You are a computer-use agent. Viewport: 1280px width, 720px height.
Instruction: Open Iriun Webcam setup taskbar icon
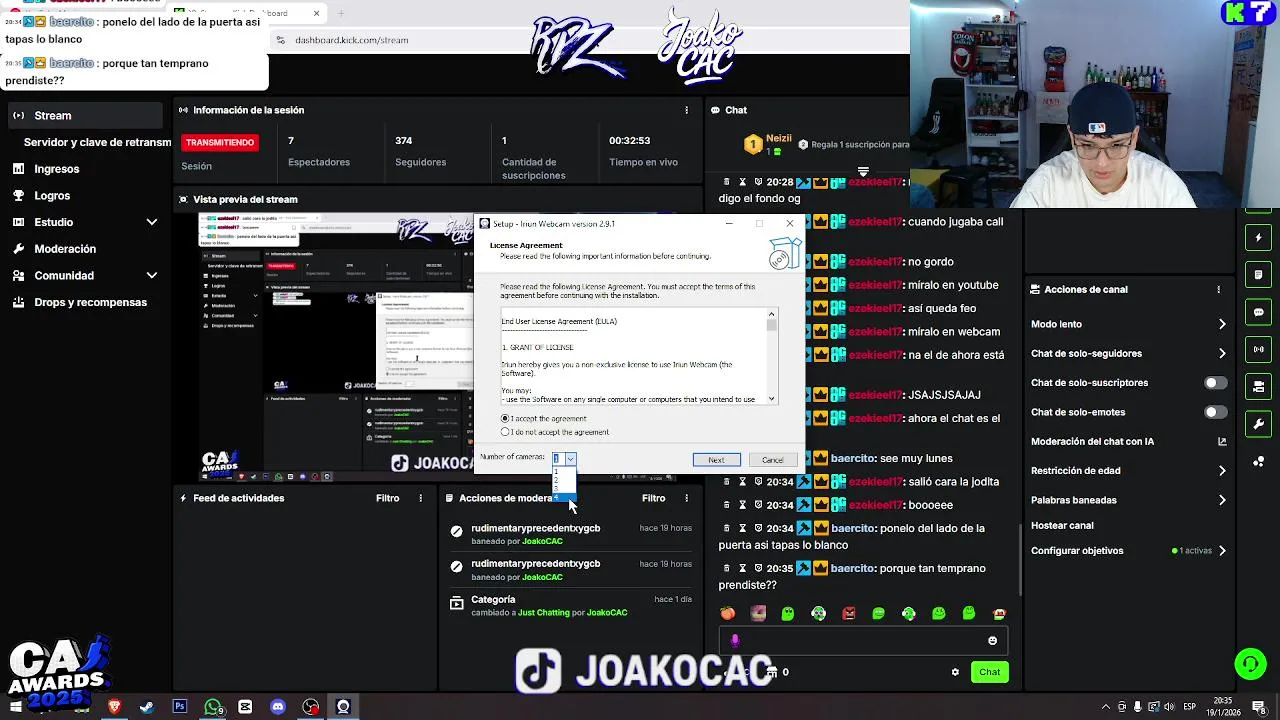pos(343,706)
